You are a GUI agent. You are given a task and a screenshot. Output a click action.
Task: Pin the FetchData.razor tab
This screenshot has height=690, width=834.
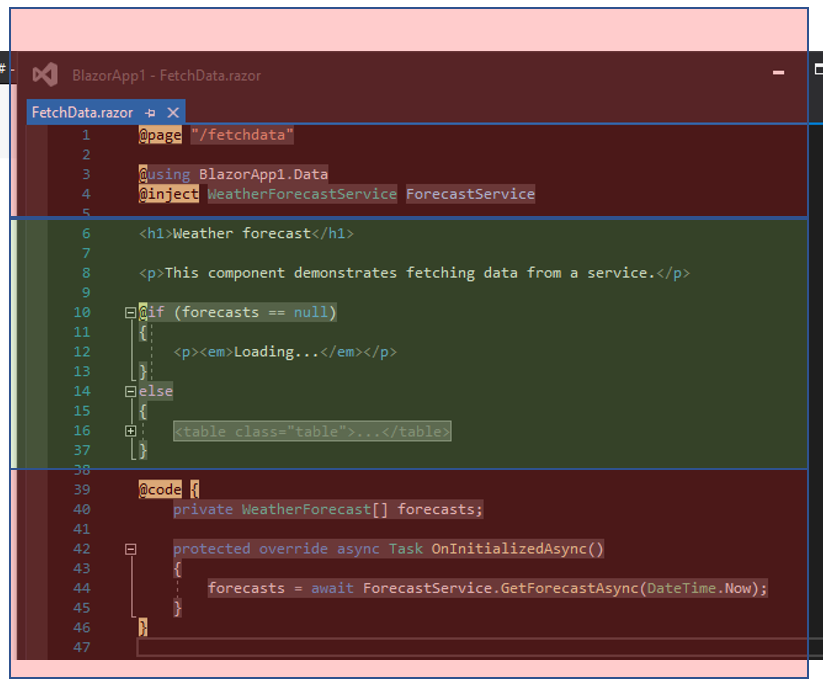(x=151, y=113)
